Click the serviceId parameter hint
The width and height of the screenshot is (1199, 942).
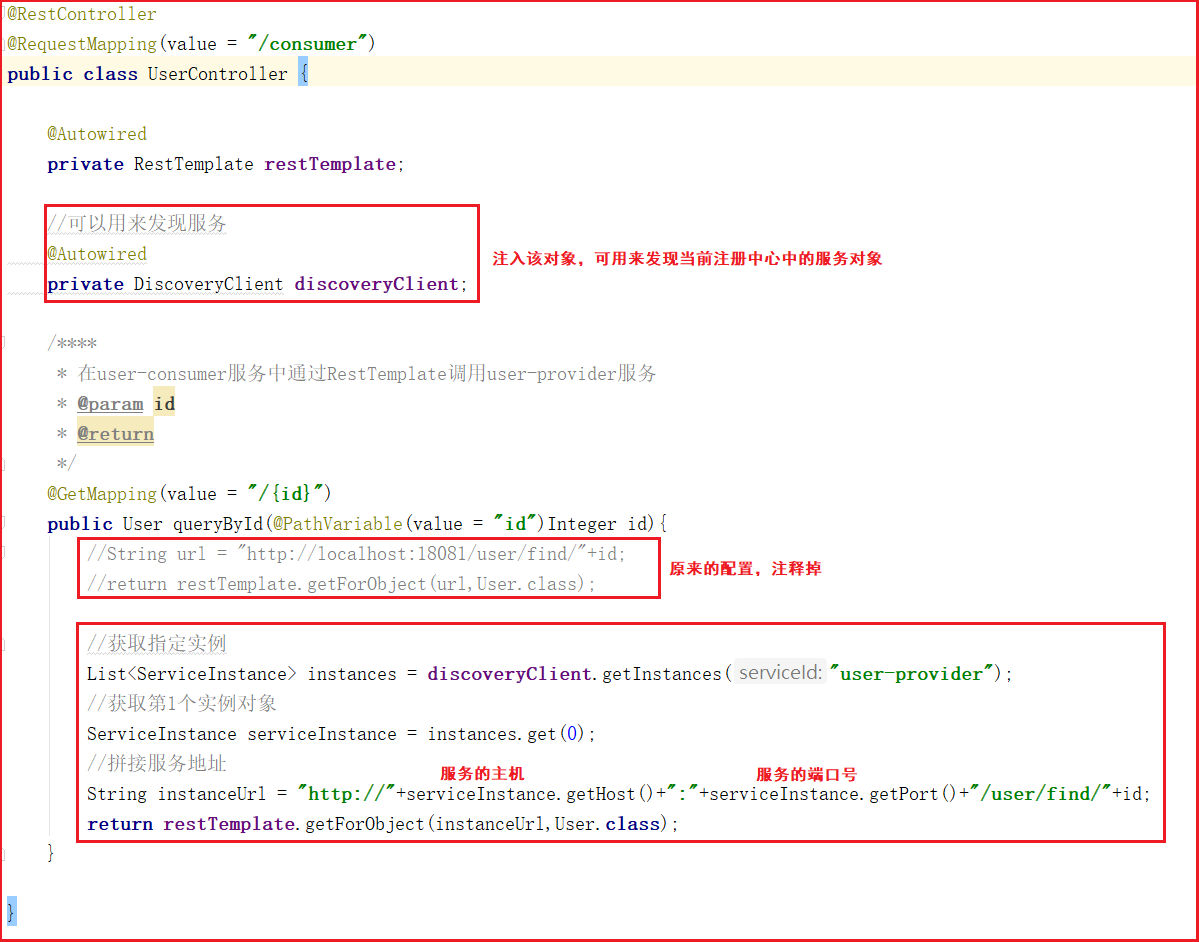click(781, 674)
